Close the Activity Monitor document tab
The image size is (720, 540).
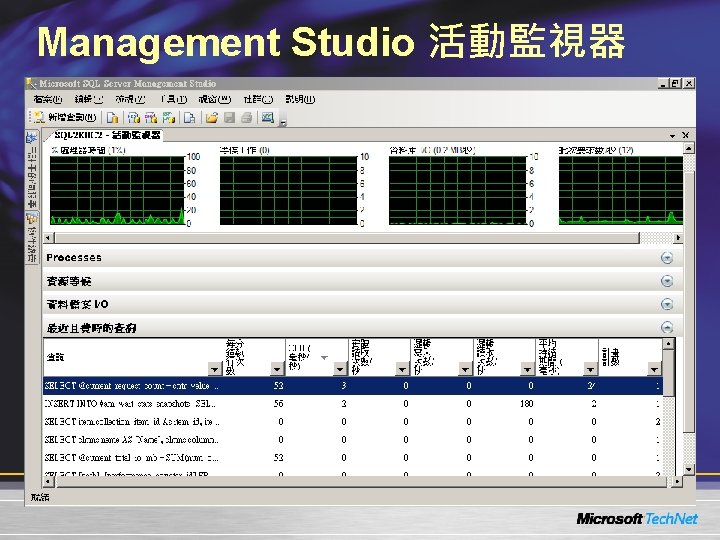click(686, 135)
